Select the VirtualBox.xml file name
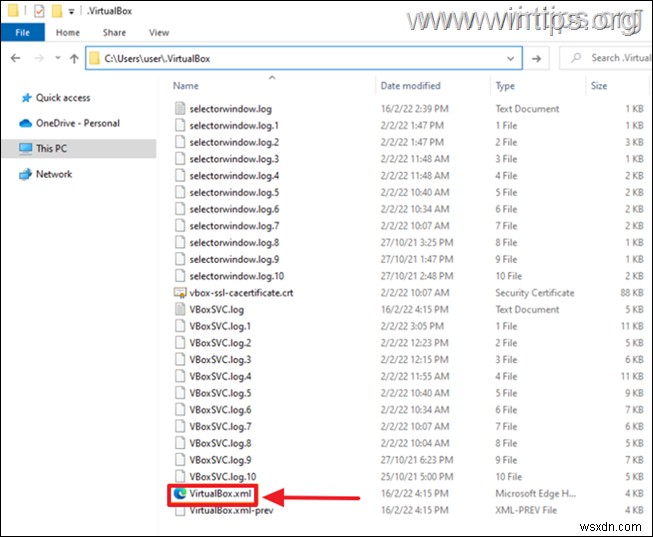Viewport: 653px width, 537px height. 220,494
